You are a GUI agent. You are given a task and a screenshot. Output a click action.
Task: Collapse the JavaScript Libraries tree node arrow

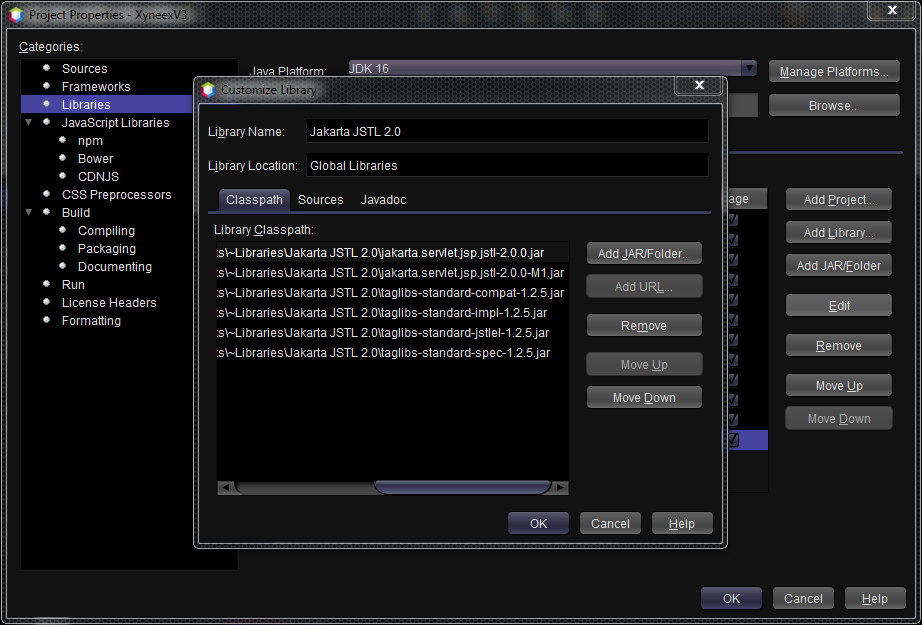pos(29,122)
